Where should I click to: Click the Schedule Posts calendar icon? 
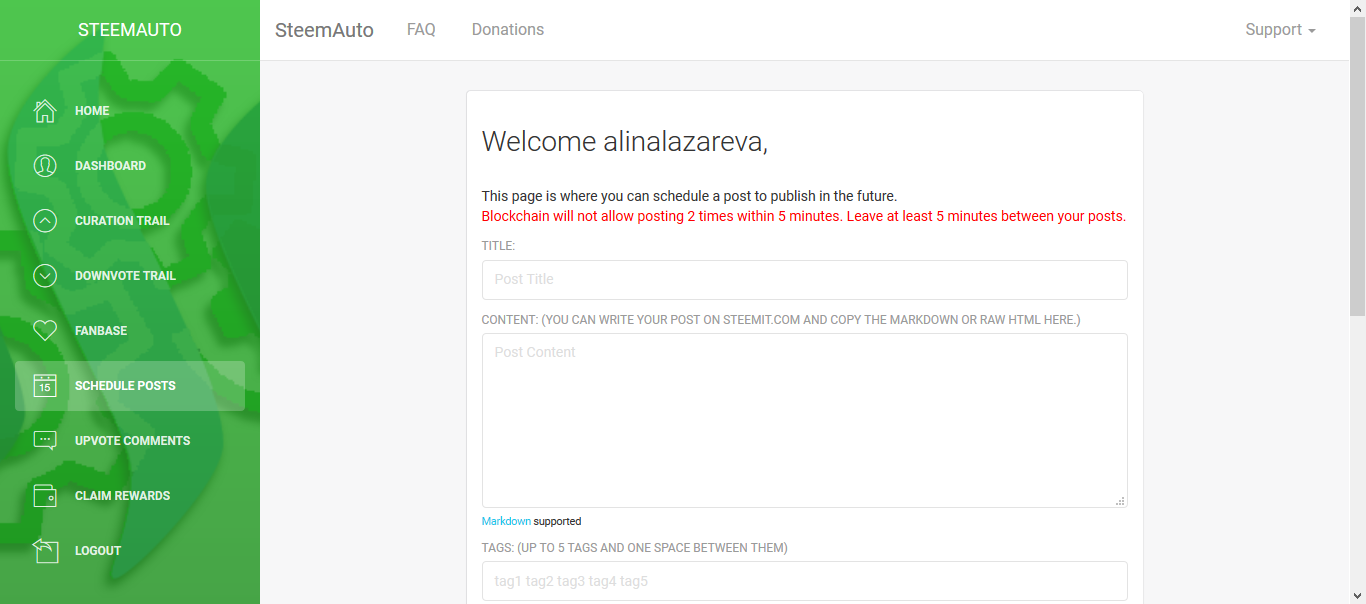coord(45,386)
